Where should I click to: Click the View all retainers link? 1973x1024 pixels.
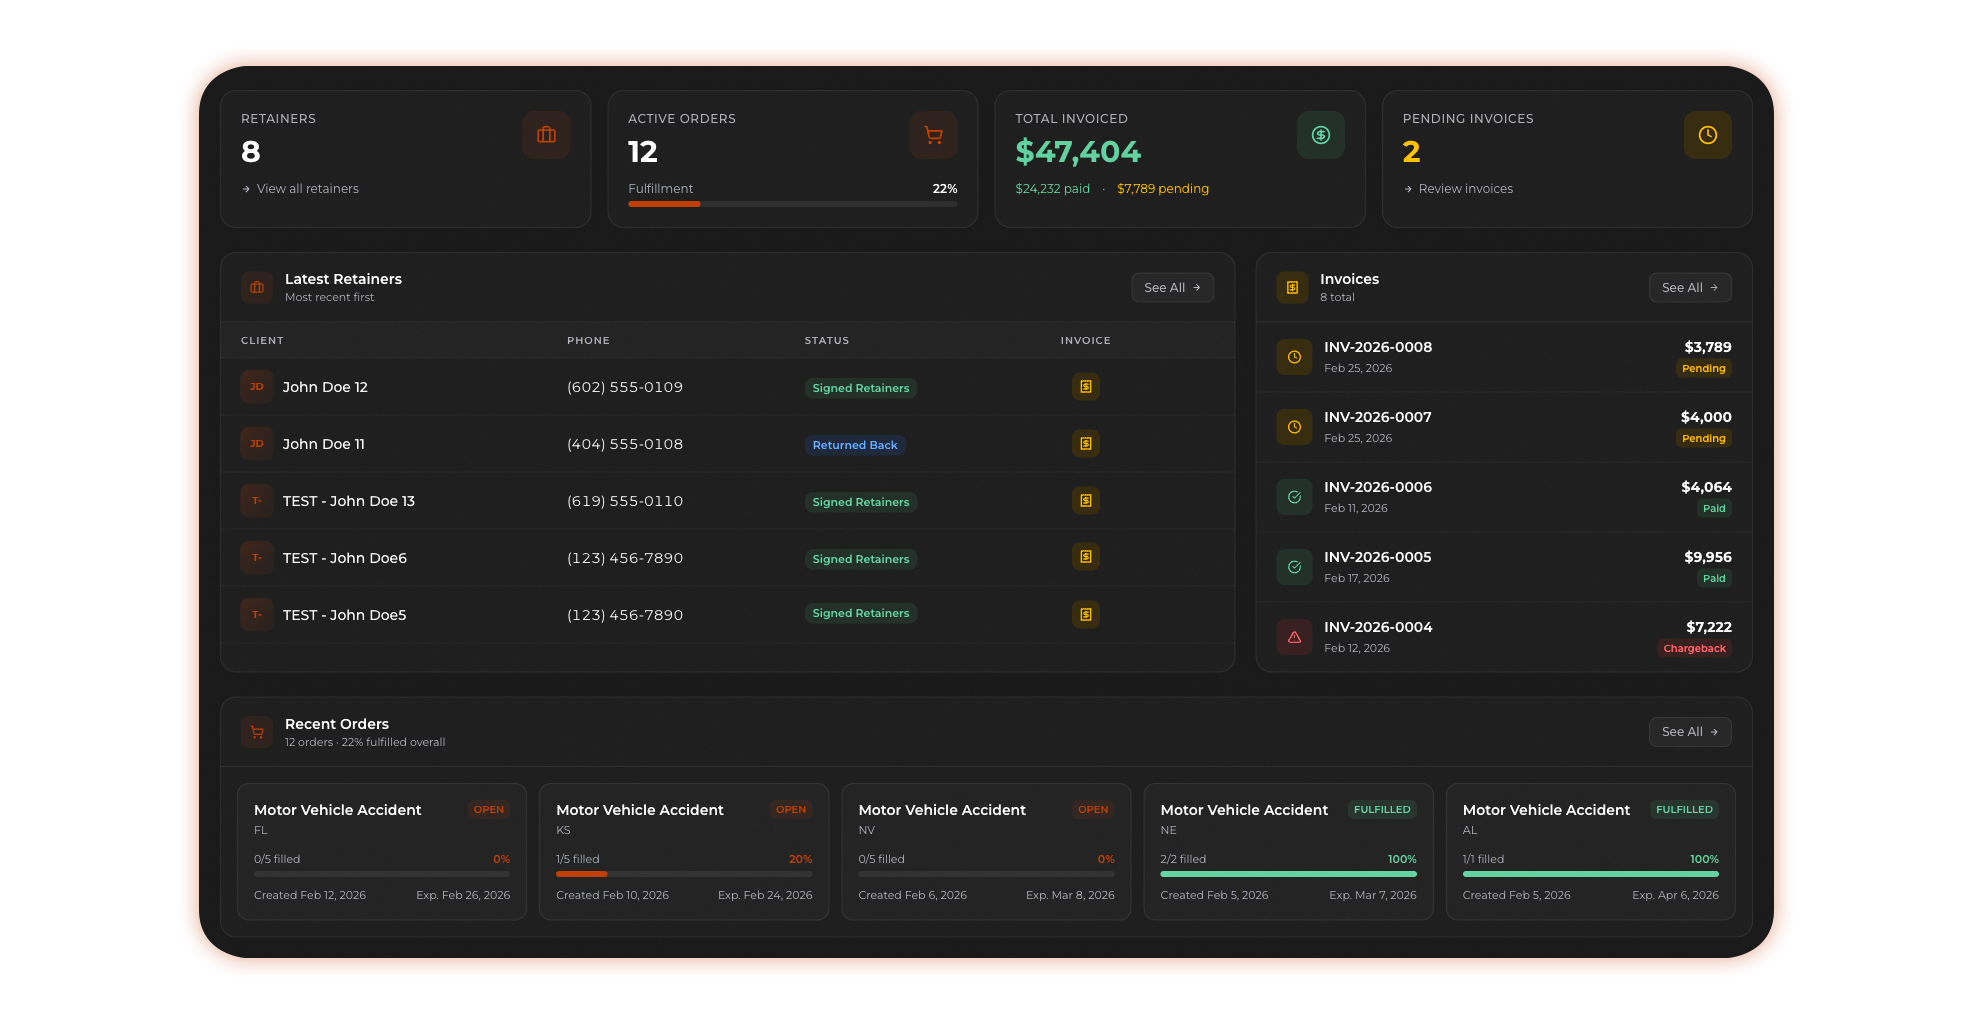(x=307, y=188)
